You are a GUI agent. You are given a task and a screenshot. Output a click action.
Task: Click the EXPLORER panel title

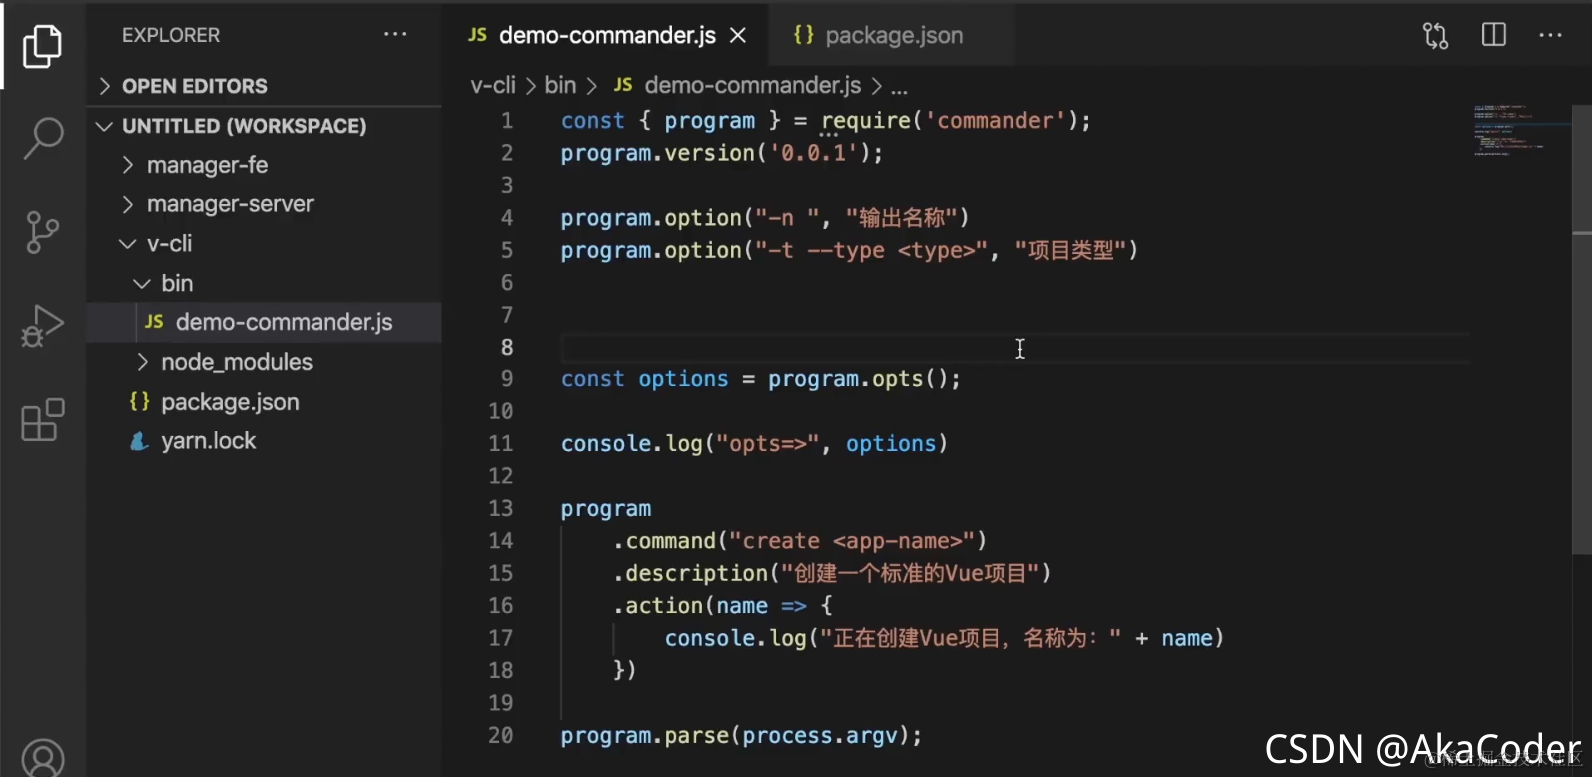click(171, 35)
